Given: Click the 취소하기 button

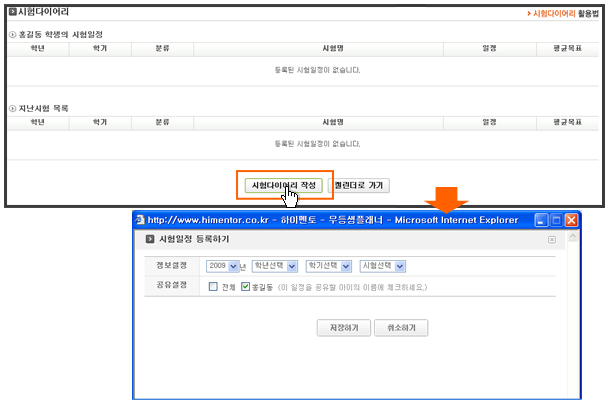Looking at the screenshot, I should coord(400,327).
